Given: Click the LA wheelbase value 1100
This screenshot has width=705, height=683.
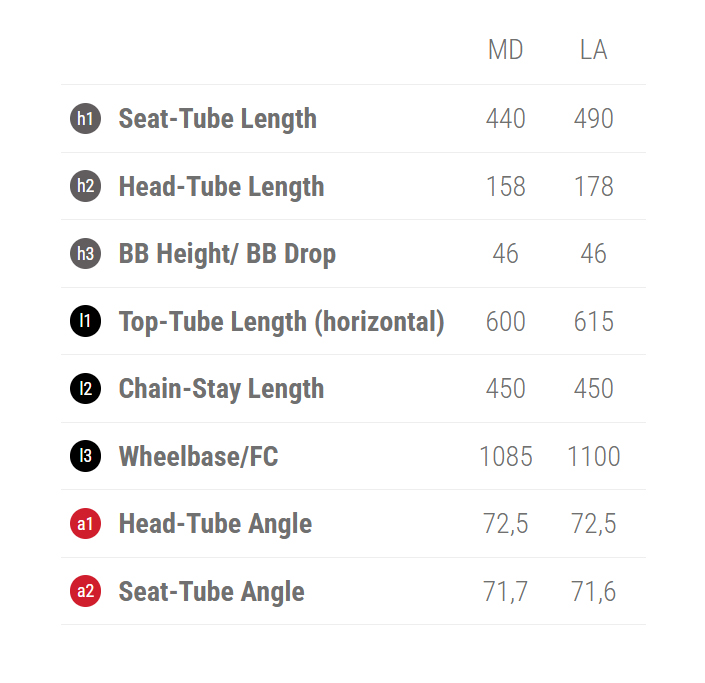Looking at the screenshot, I should tap(593, 457).
